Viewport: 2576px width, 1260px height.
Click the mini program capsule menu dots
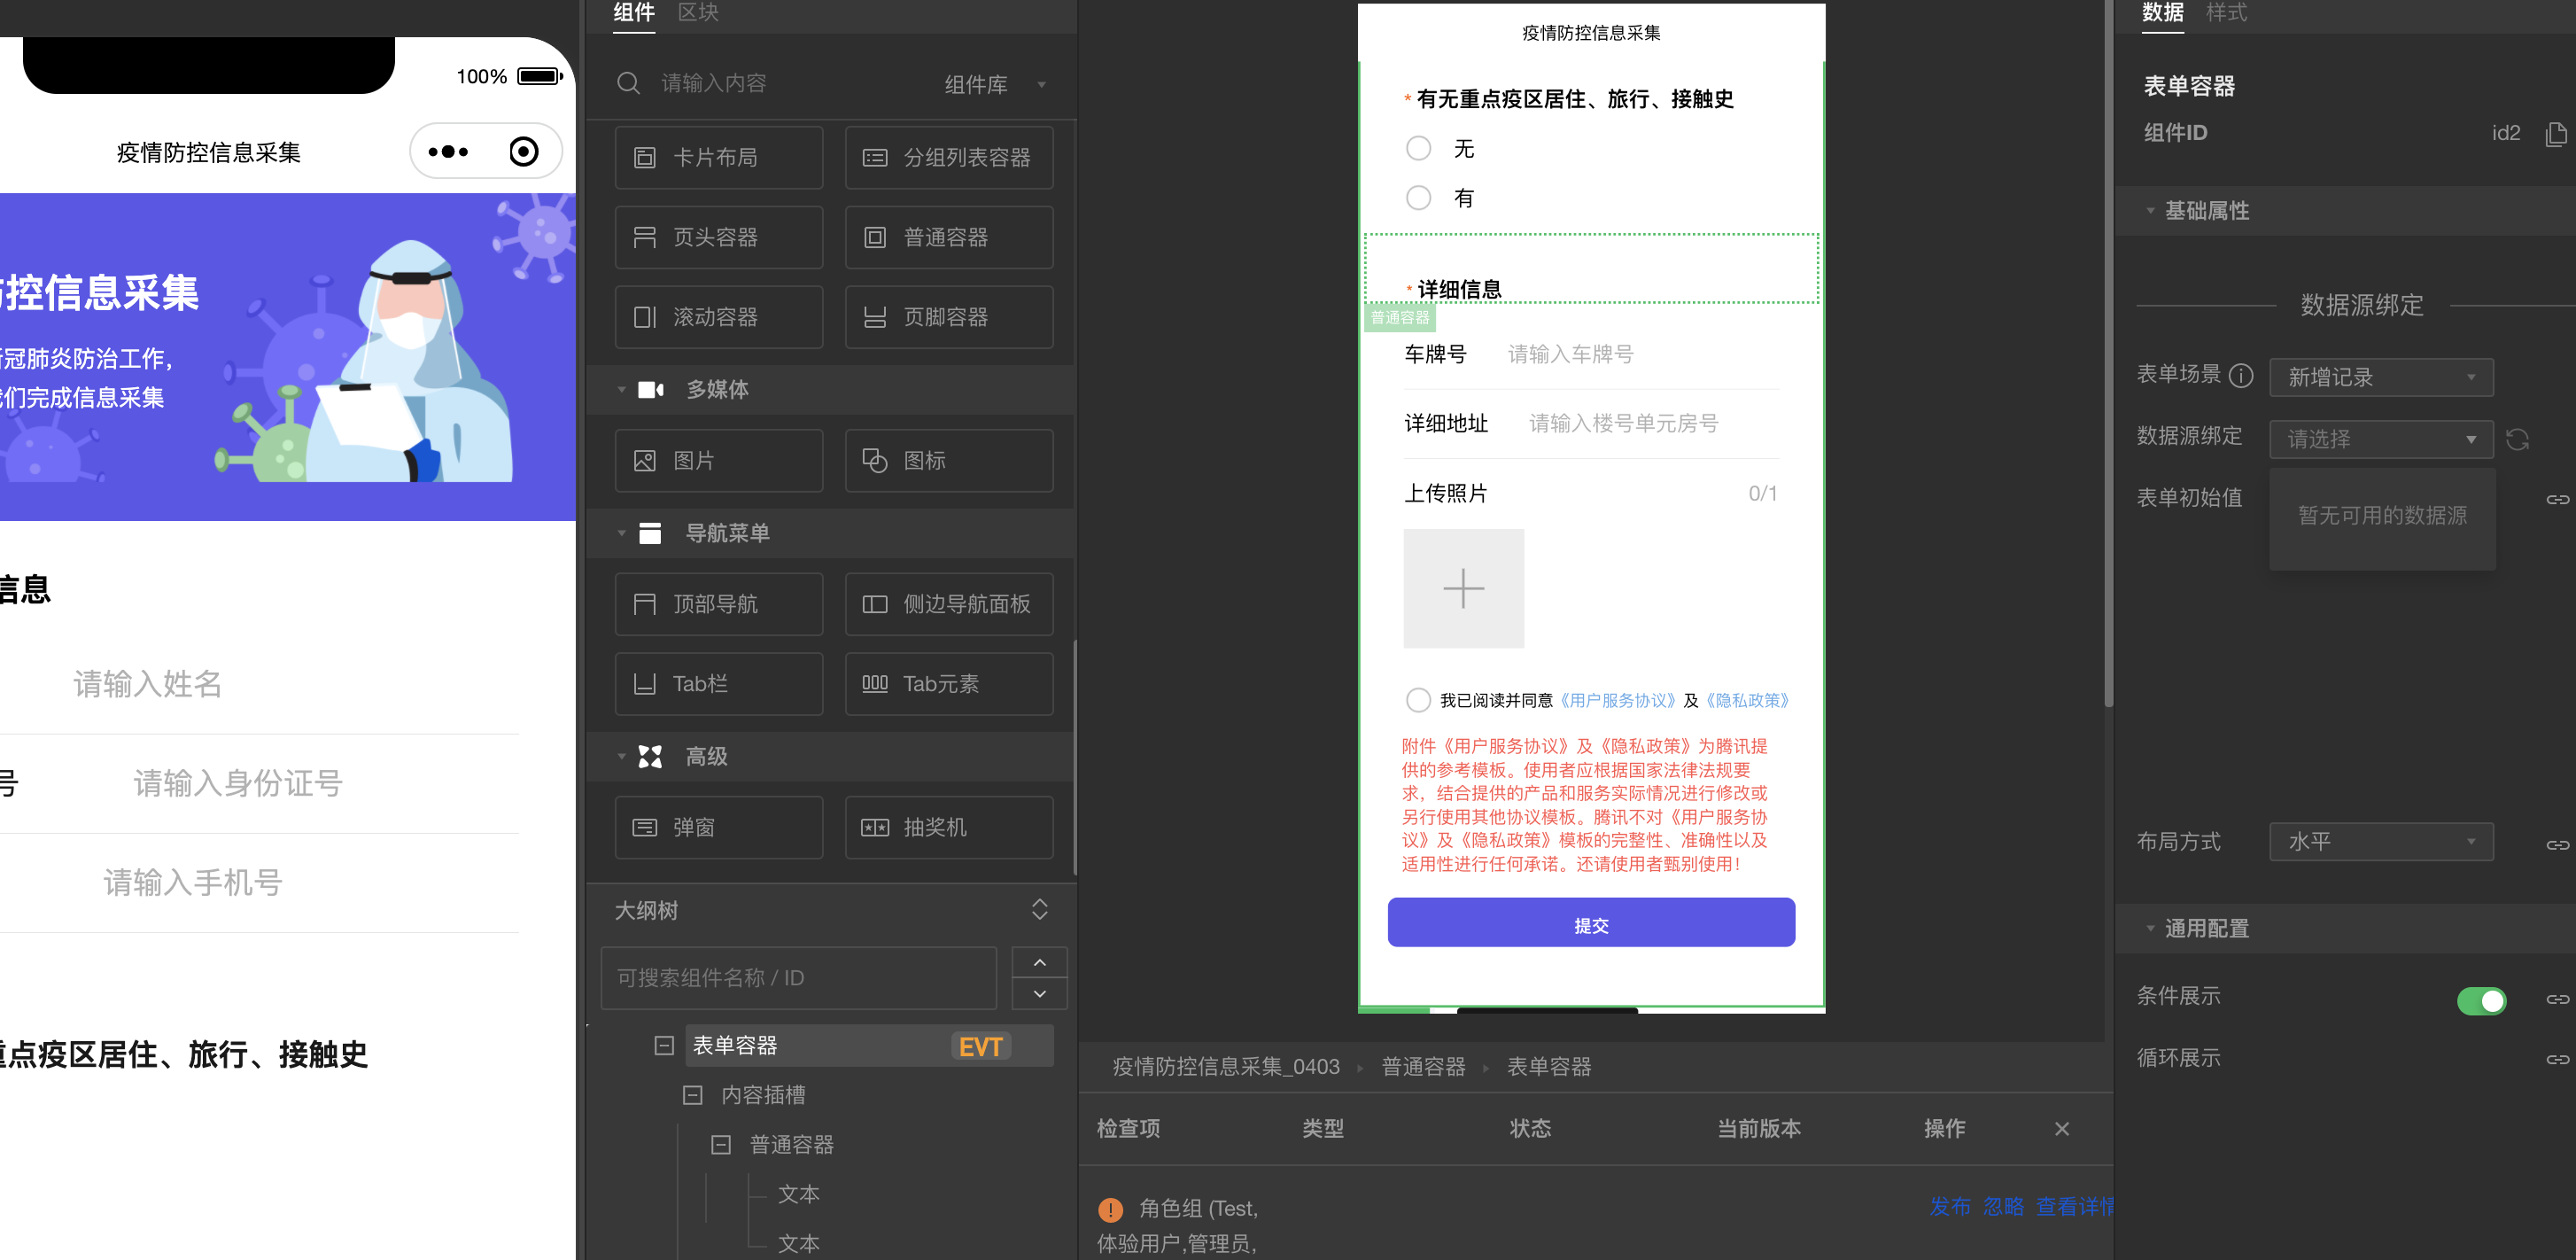point(448,152)
